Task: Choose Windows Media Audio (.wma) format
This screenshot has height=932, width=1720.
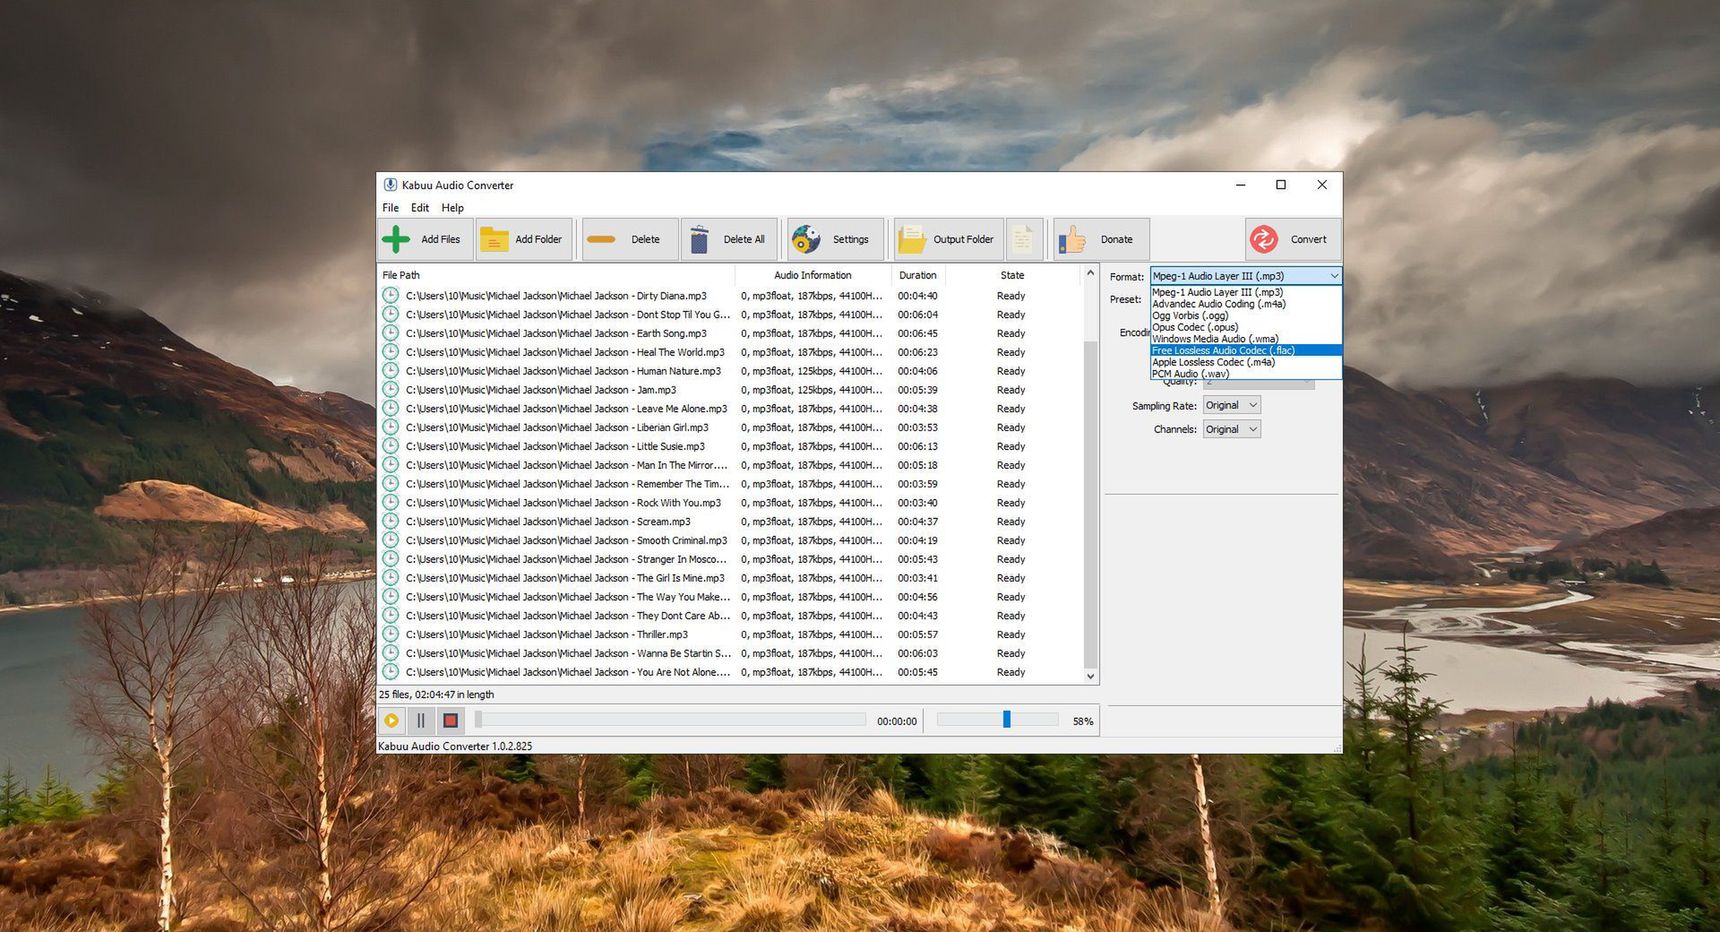Action: click(1246, 339)
